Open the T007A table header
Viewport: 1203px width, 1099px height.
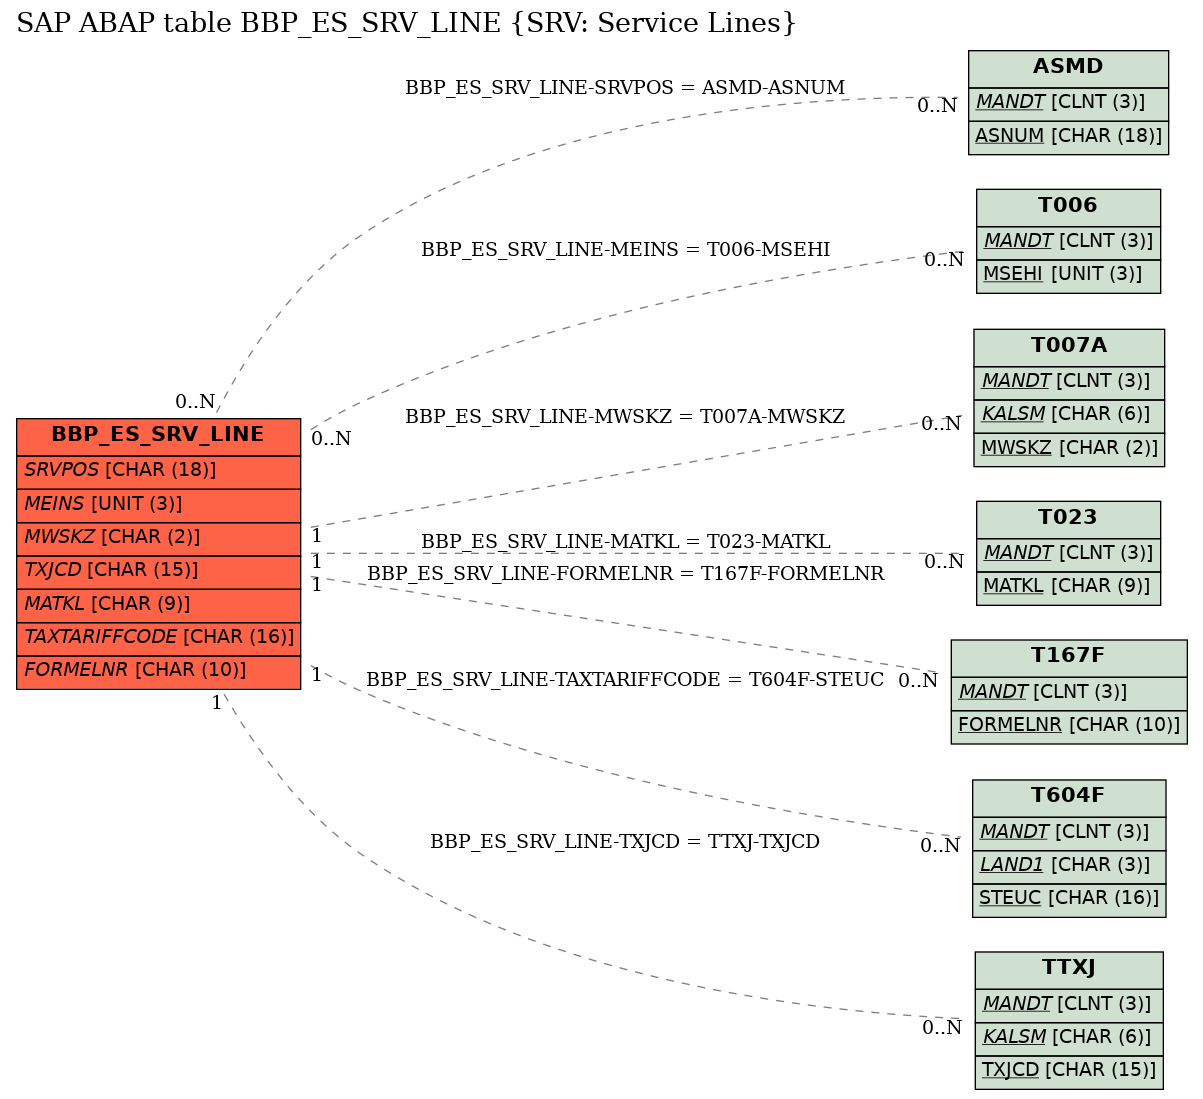1069,347
